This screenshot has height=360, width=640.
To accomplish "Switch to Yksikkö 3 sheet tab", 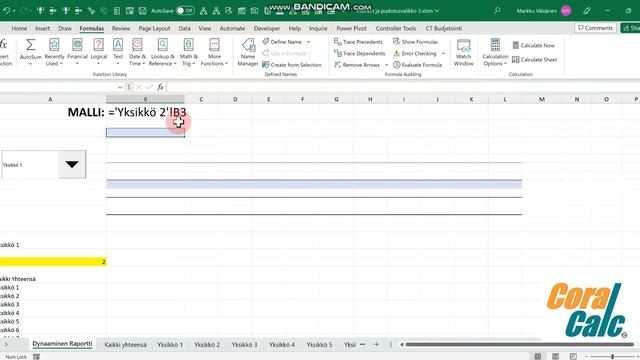I will point(244,344).
